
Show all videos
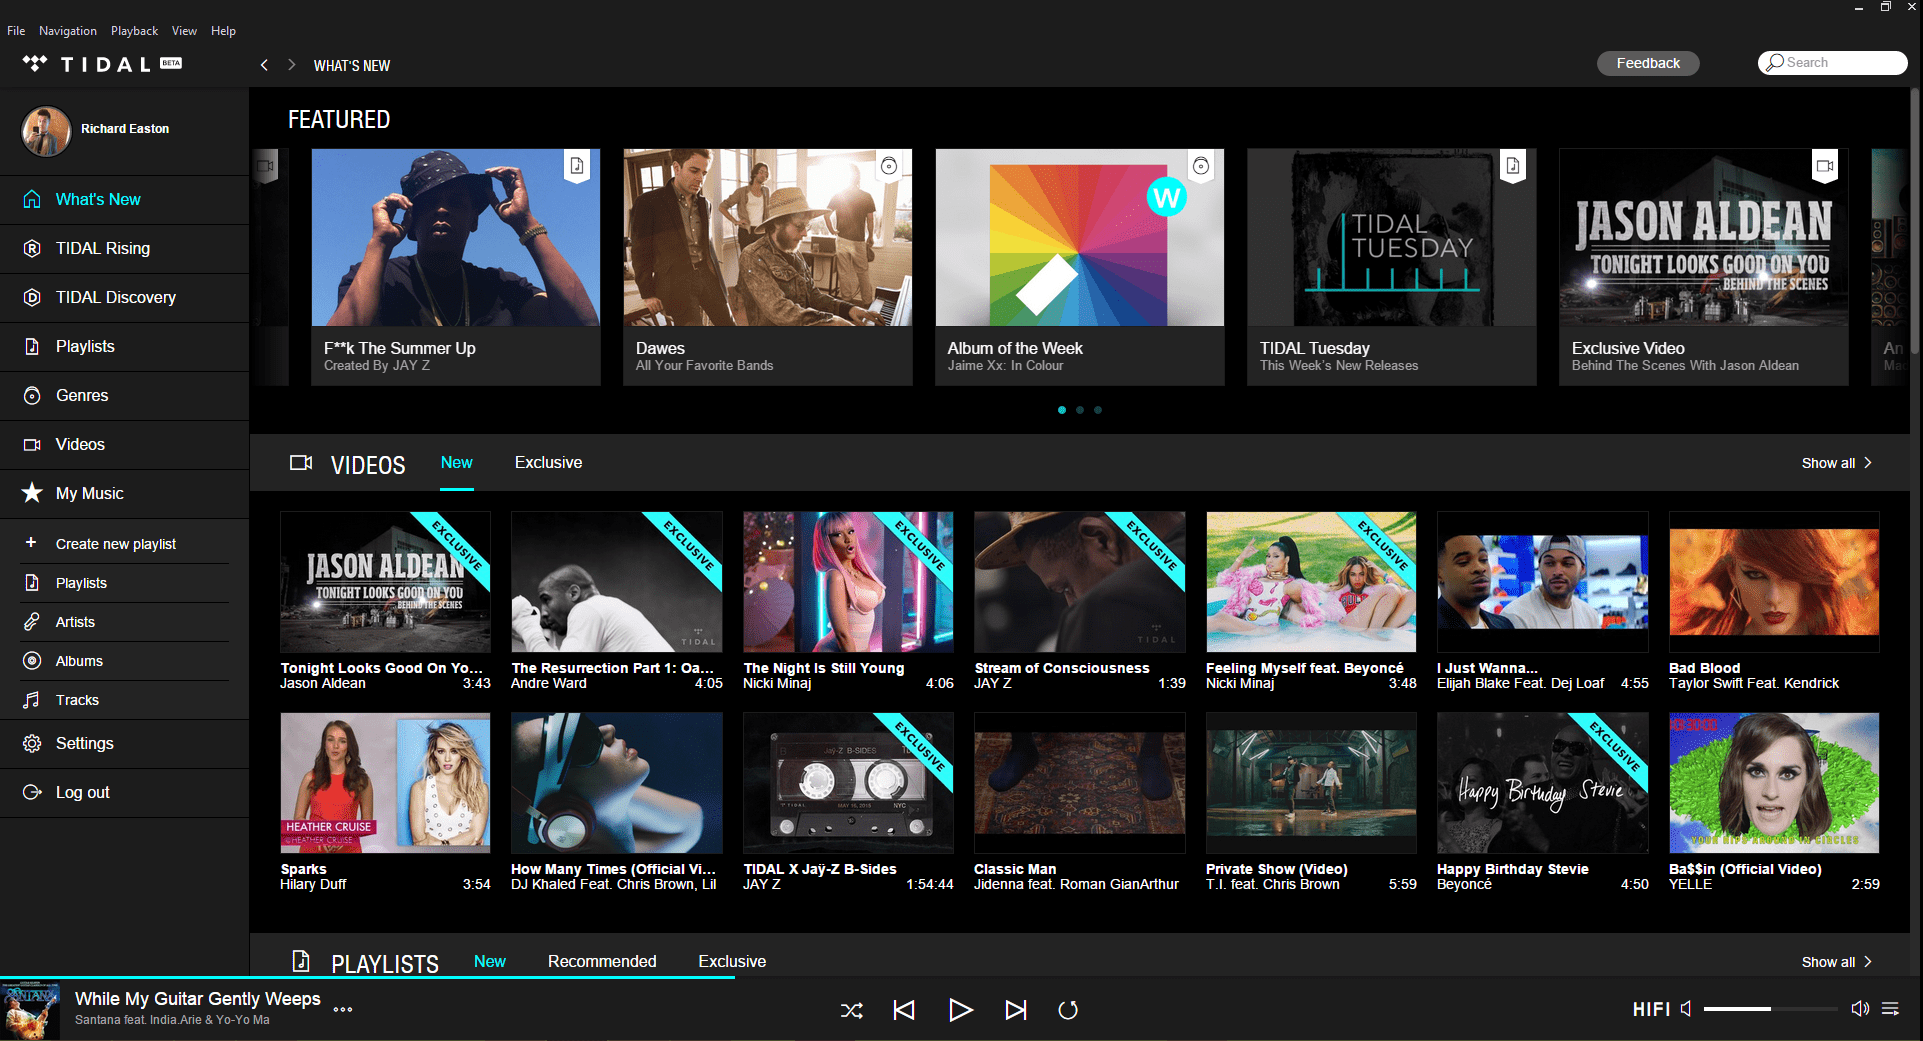[1836, 463]
